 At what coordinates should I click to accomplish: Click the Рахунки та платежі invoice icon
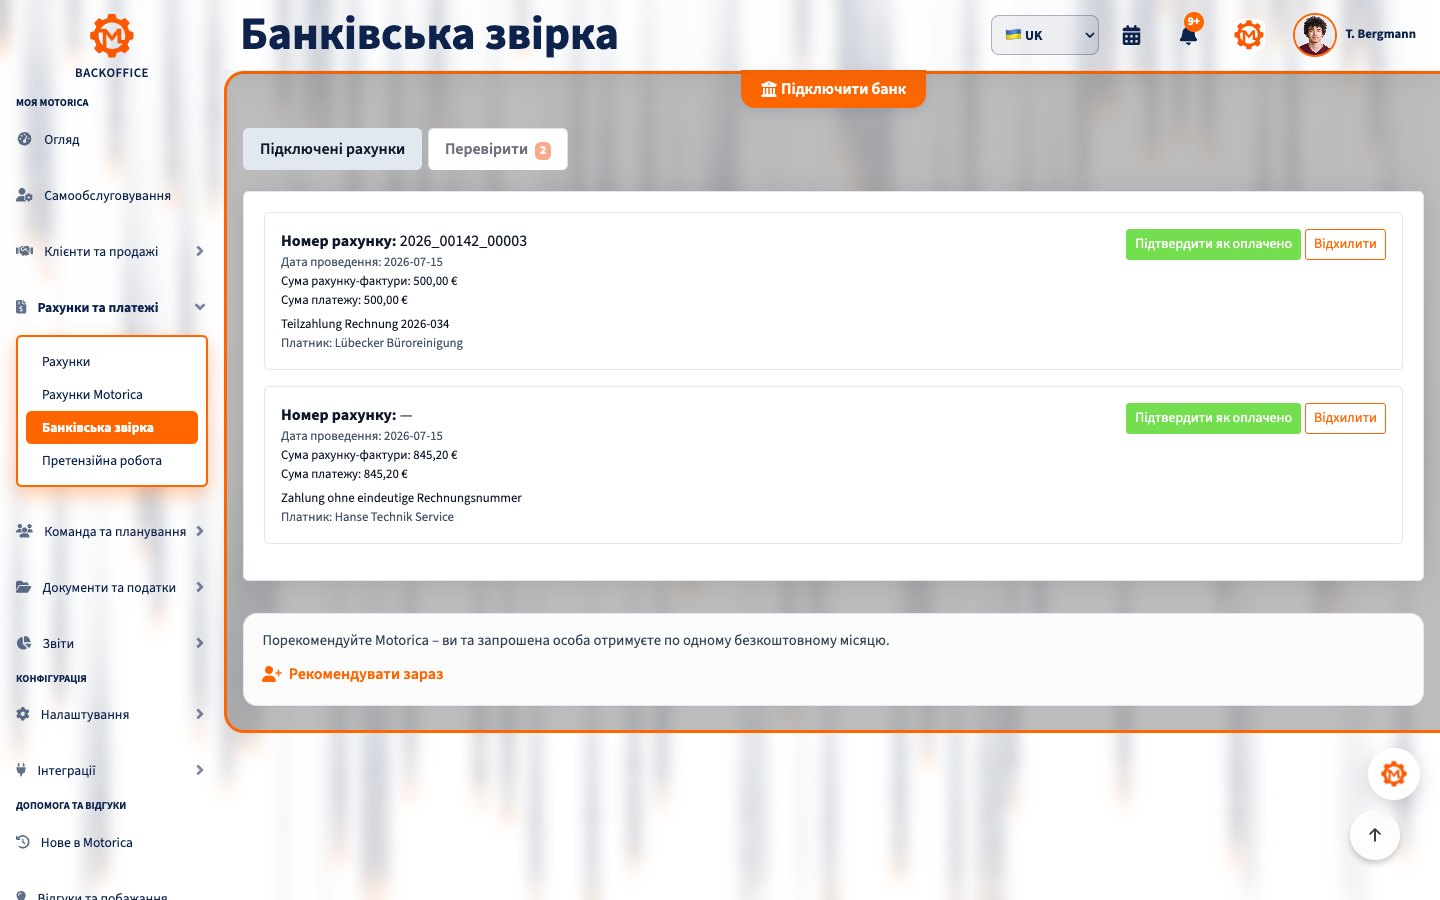pos(21,307)
